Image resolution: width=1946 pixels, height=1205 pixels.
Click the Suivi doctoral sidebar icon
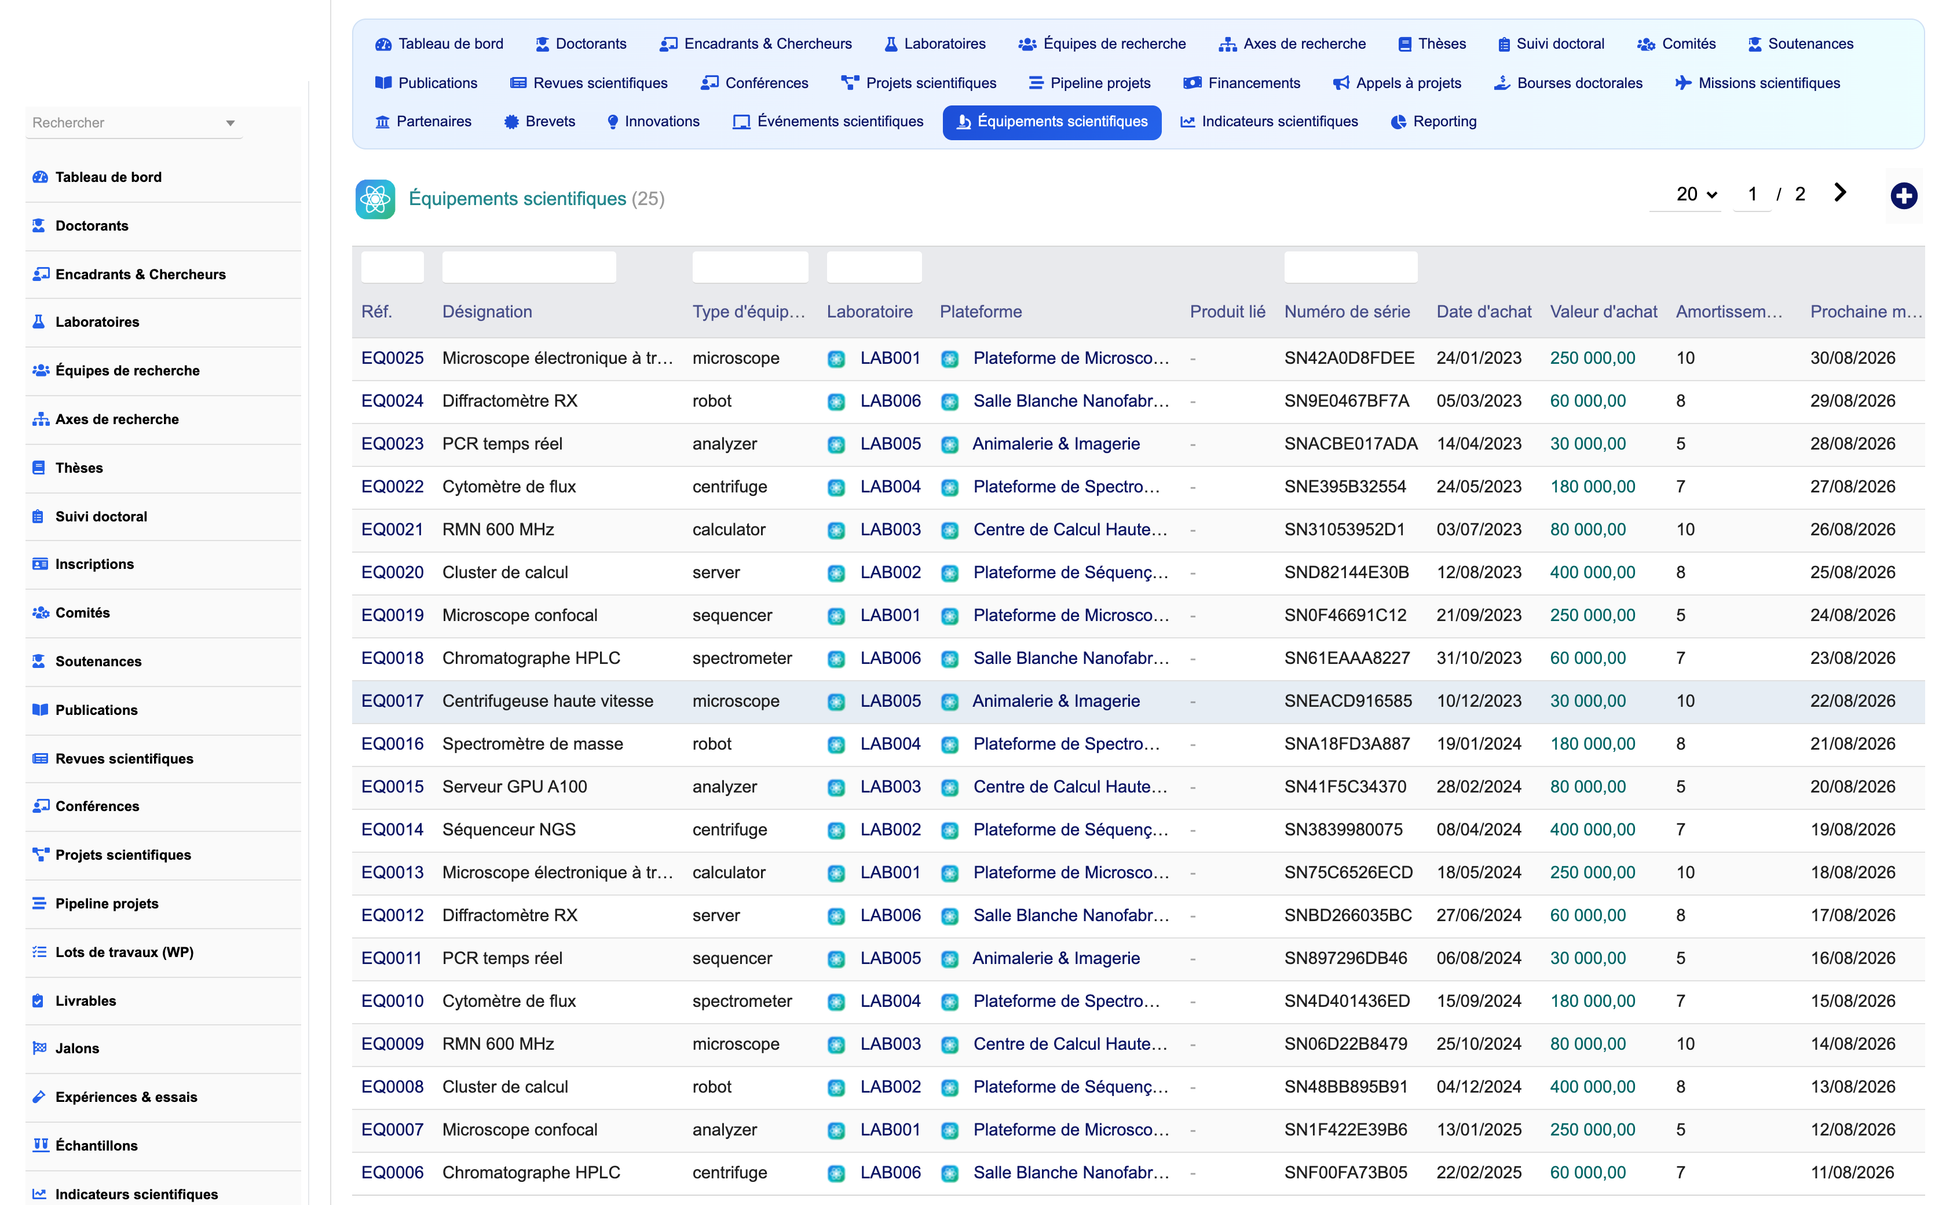coord(40,516)
